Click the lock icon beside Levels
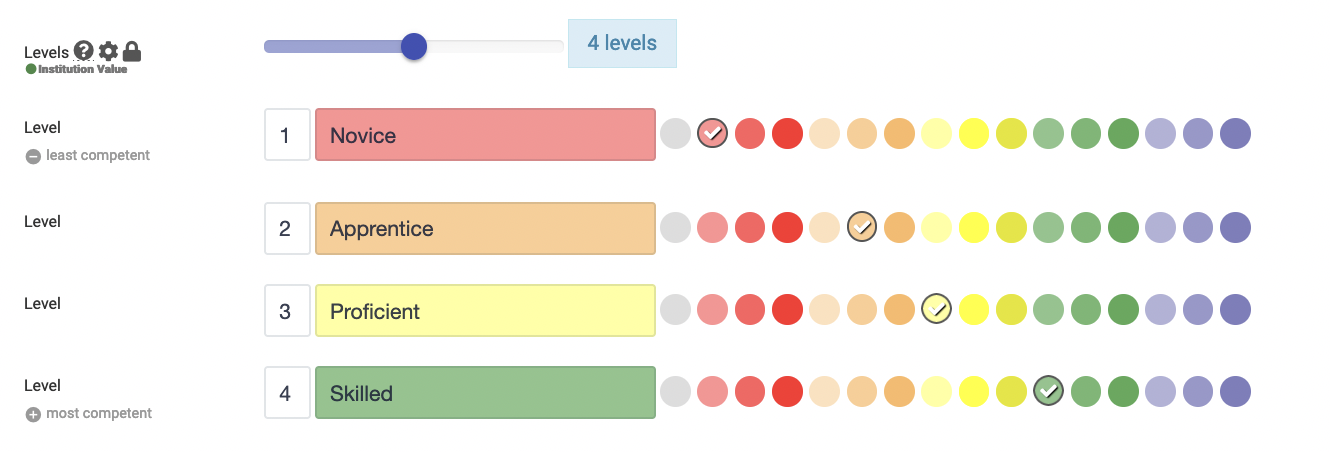This screenshot has width=1330, height=452. point(131,51)
